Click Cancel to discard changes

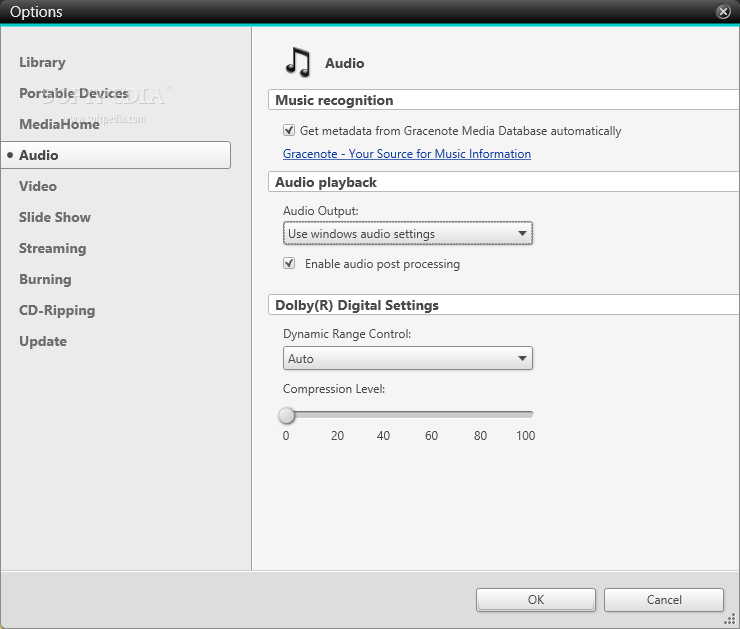pos(664,600)
